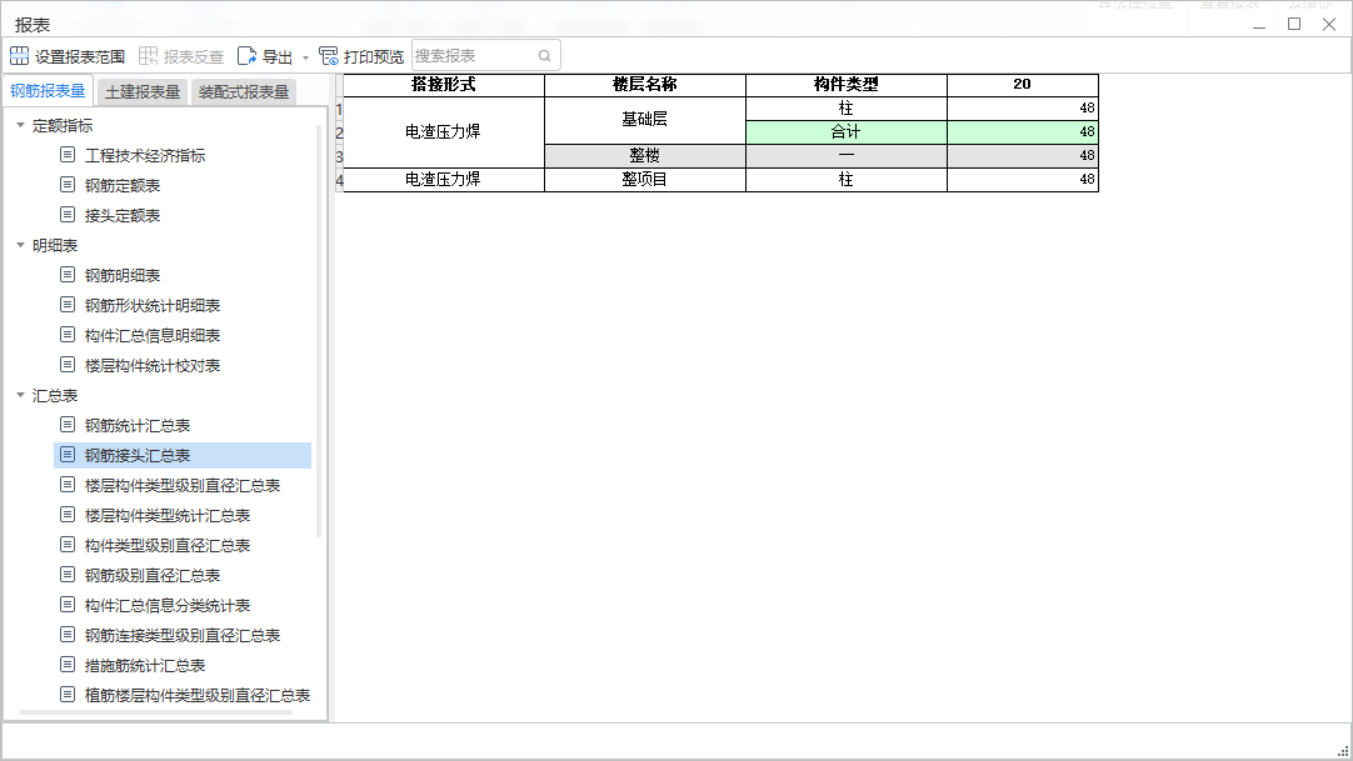The width and height of the screenshot is (1353, 761).
Task: Click document icon beside 楼层构件统计校对表
Action: (x=68, y=365)
